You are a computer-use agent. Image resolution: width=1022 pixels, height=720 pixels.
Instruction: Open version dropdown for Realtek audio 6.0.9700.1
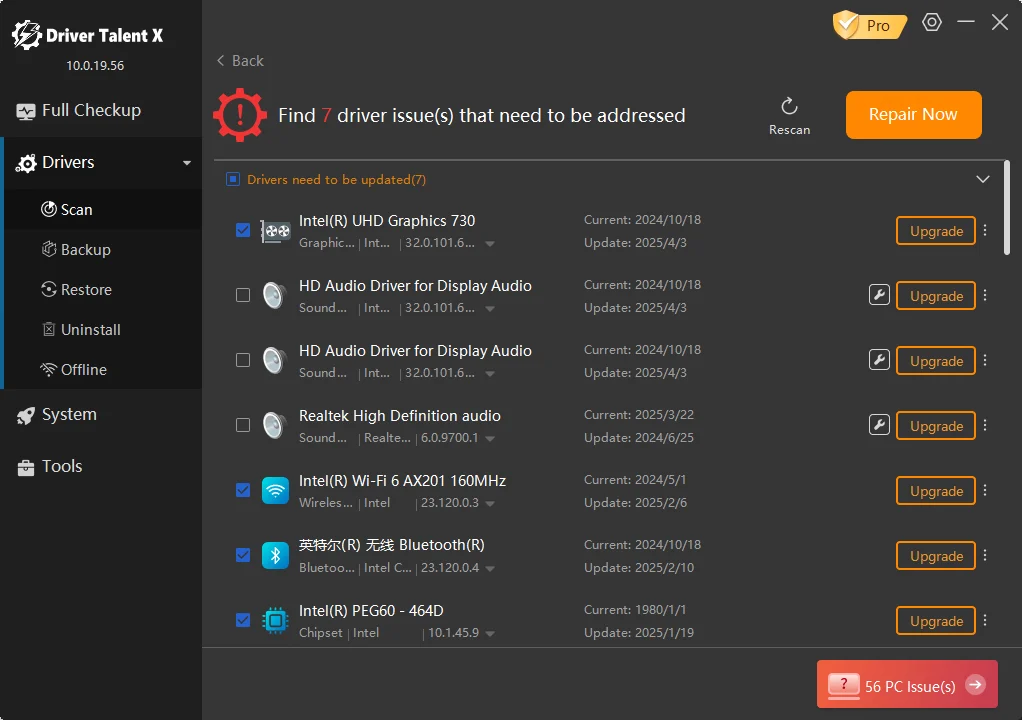(x=489, y=439)
